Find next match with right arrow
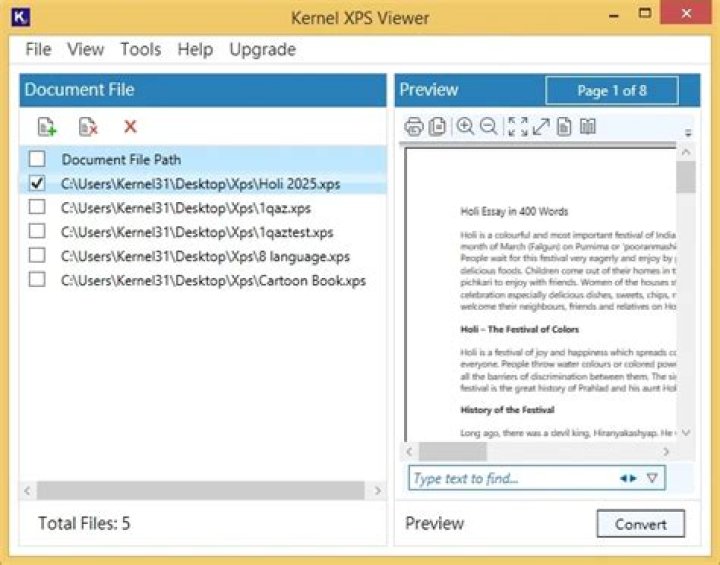The image size is (720, 565). (633, 478)
